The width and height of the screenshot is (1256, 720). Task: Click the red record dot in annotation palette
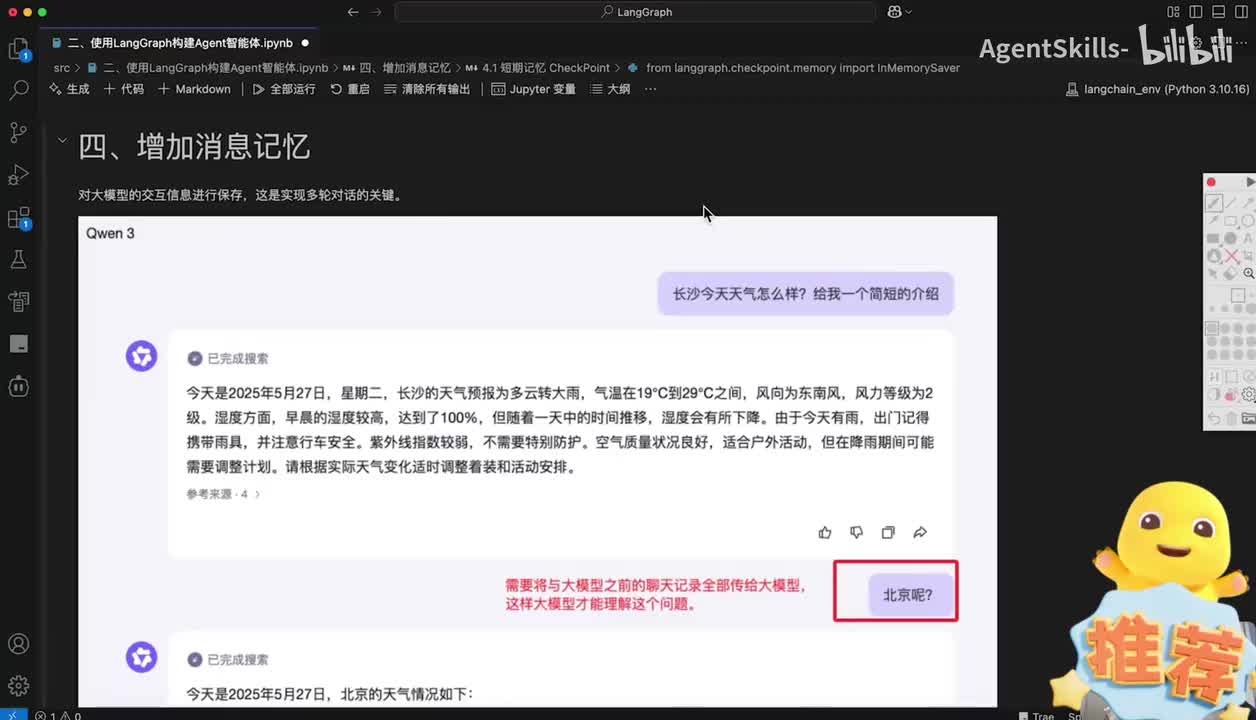[1211, 182]
